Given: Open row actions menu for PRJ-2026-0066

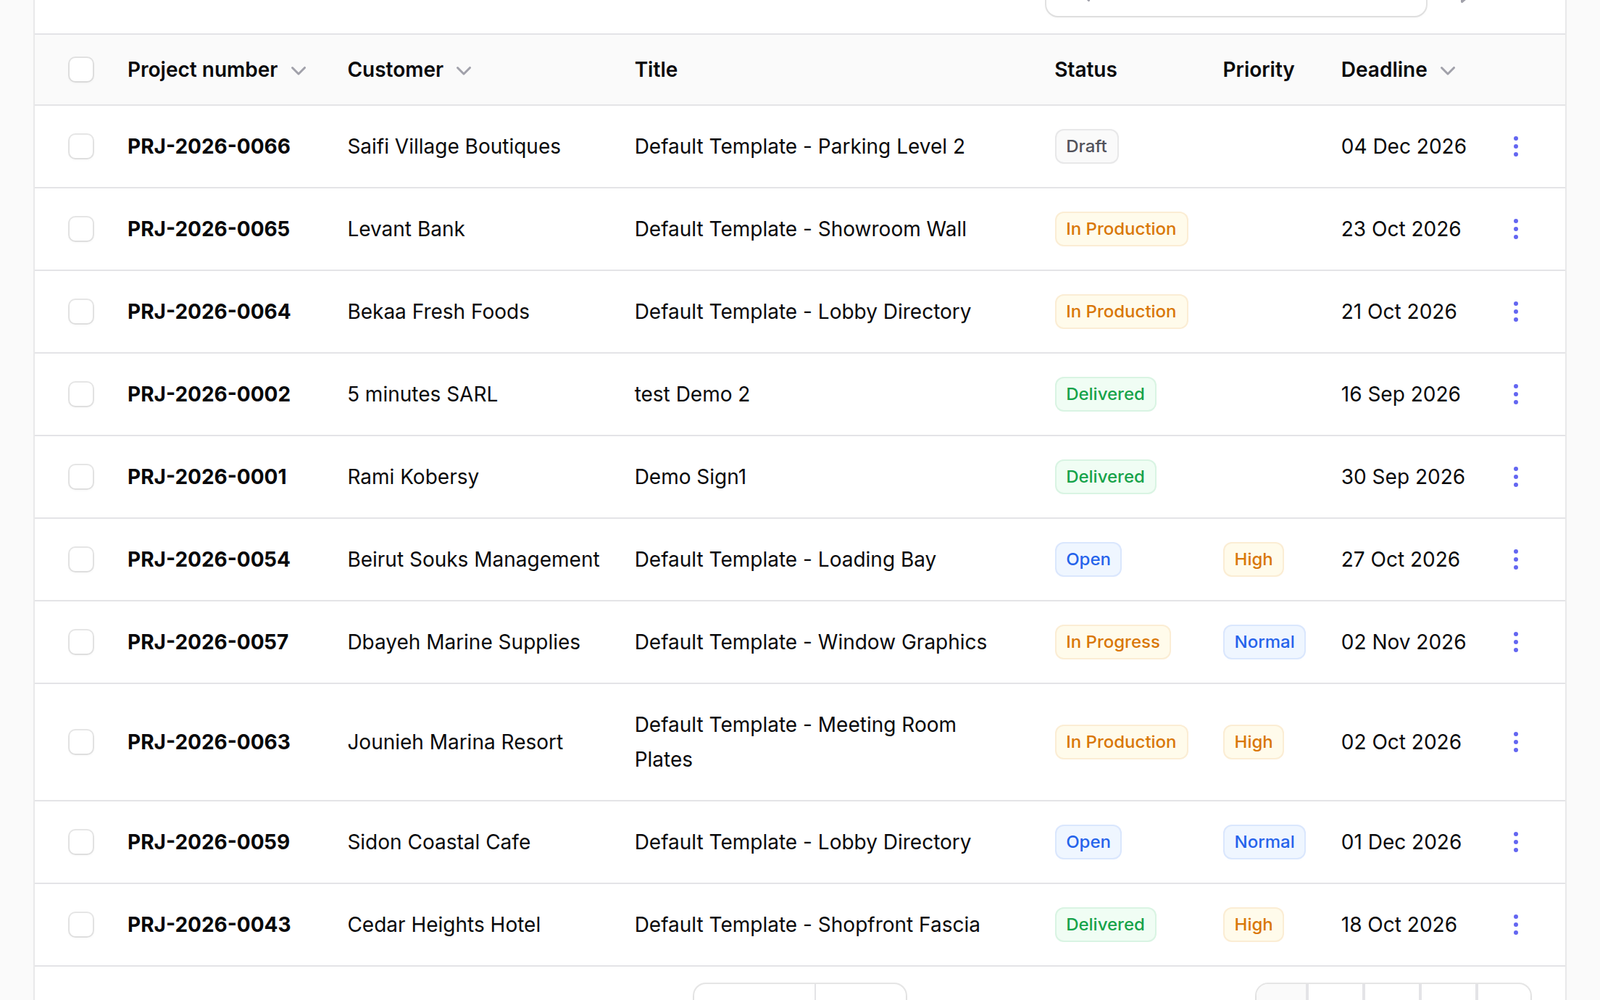Looking at the screenshot, I should (x=1516, y=146).
